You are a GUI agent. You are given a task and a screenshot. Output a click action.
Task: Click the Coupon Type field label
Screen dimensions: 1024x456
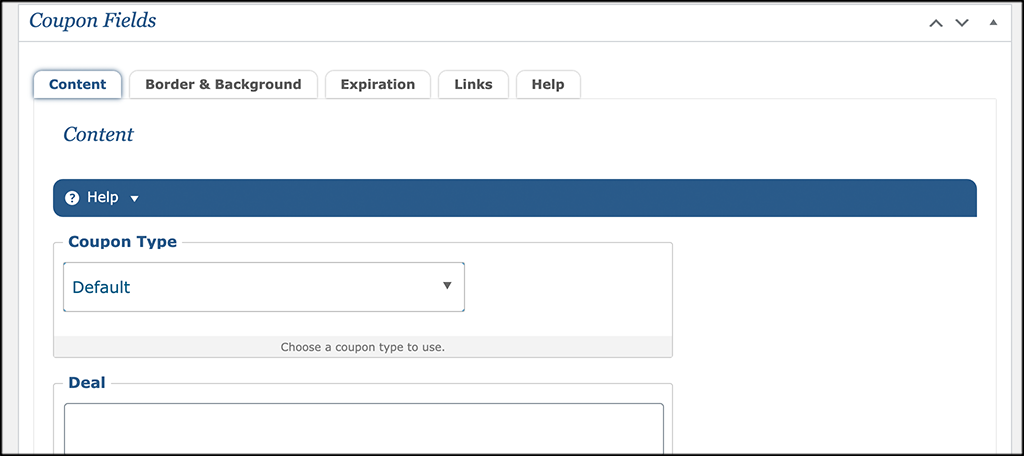[x=123, y=242]
